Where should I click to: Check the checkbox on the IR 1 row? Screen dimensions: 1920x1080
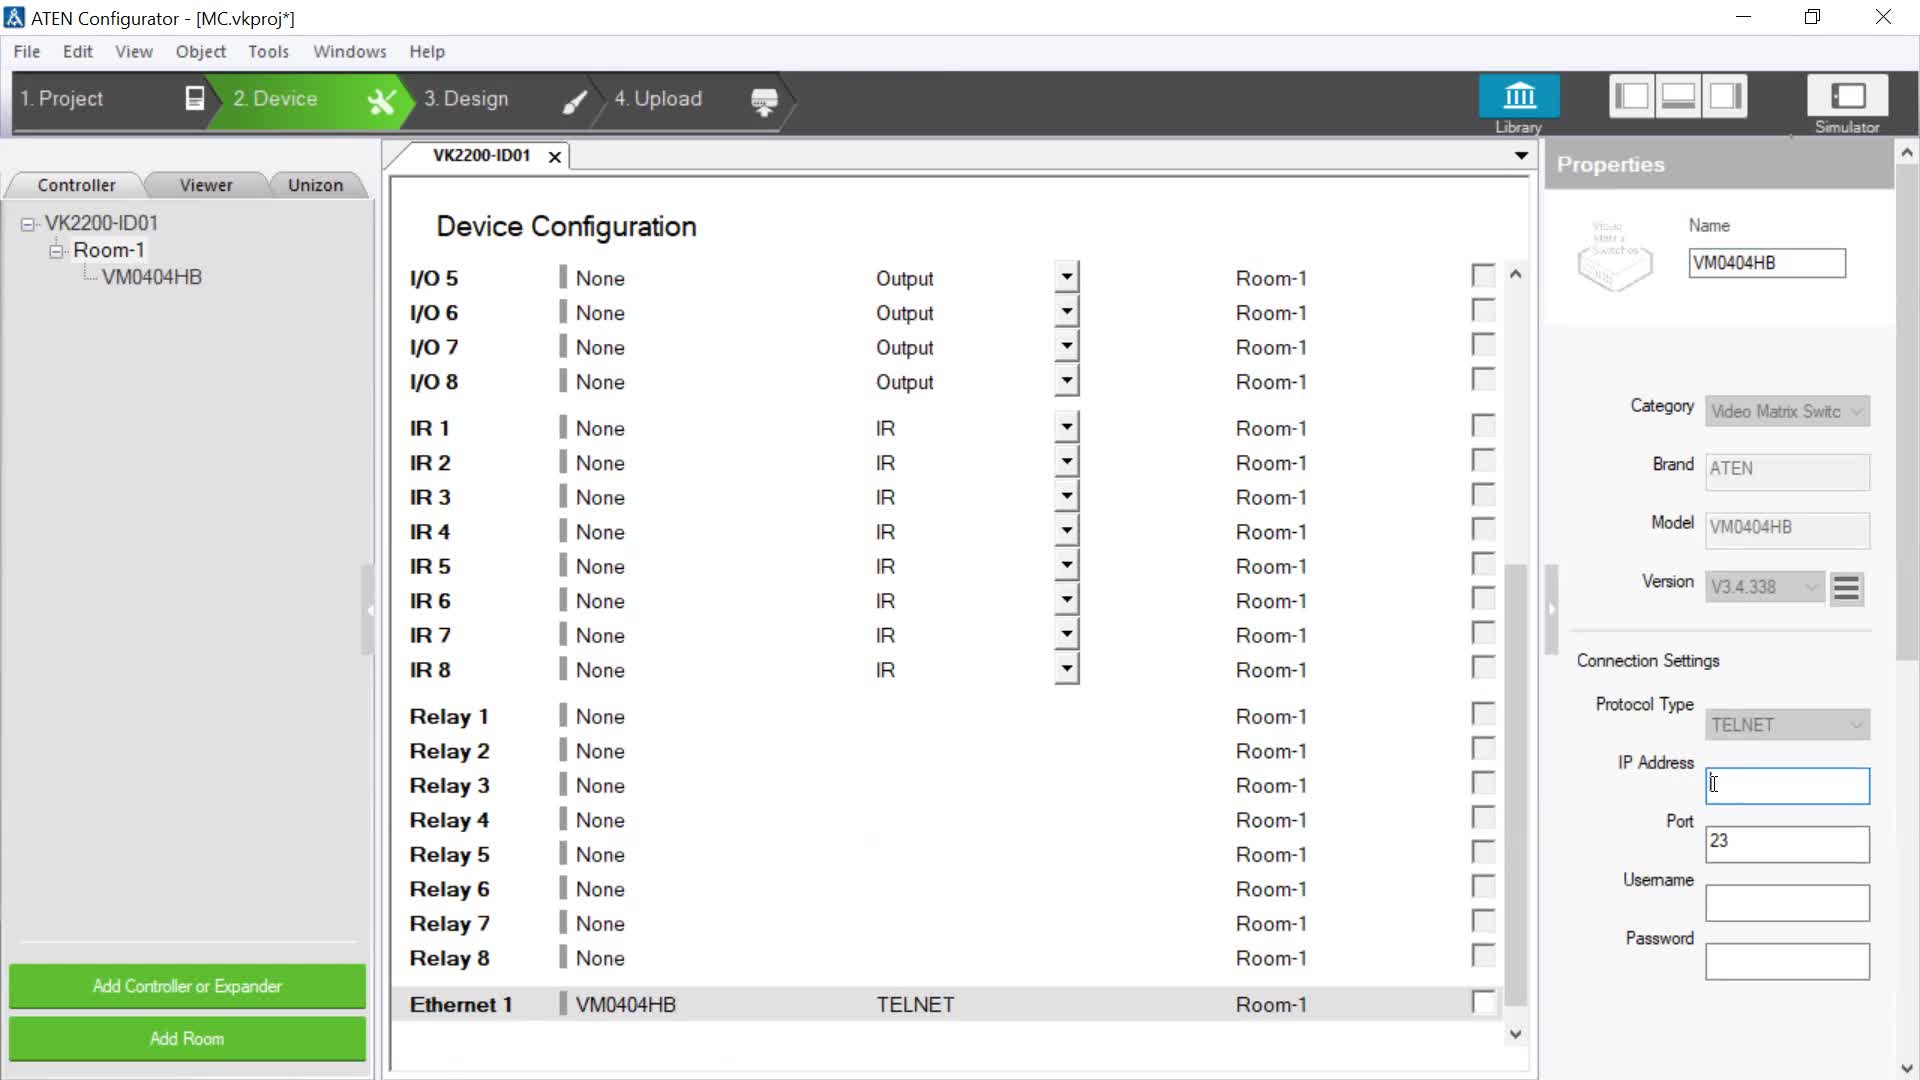click(x=1483, y=425)
